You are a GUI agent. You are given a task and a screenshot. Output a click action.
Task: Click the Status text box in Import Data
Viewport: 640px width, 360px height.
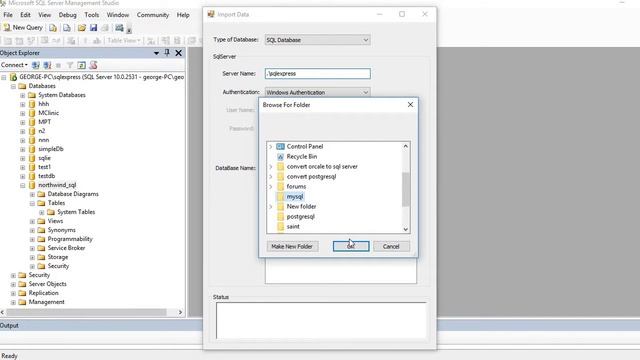321,320
